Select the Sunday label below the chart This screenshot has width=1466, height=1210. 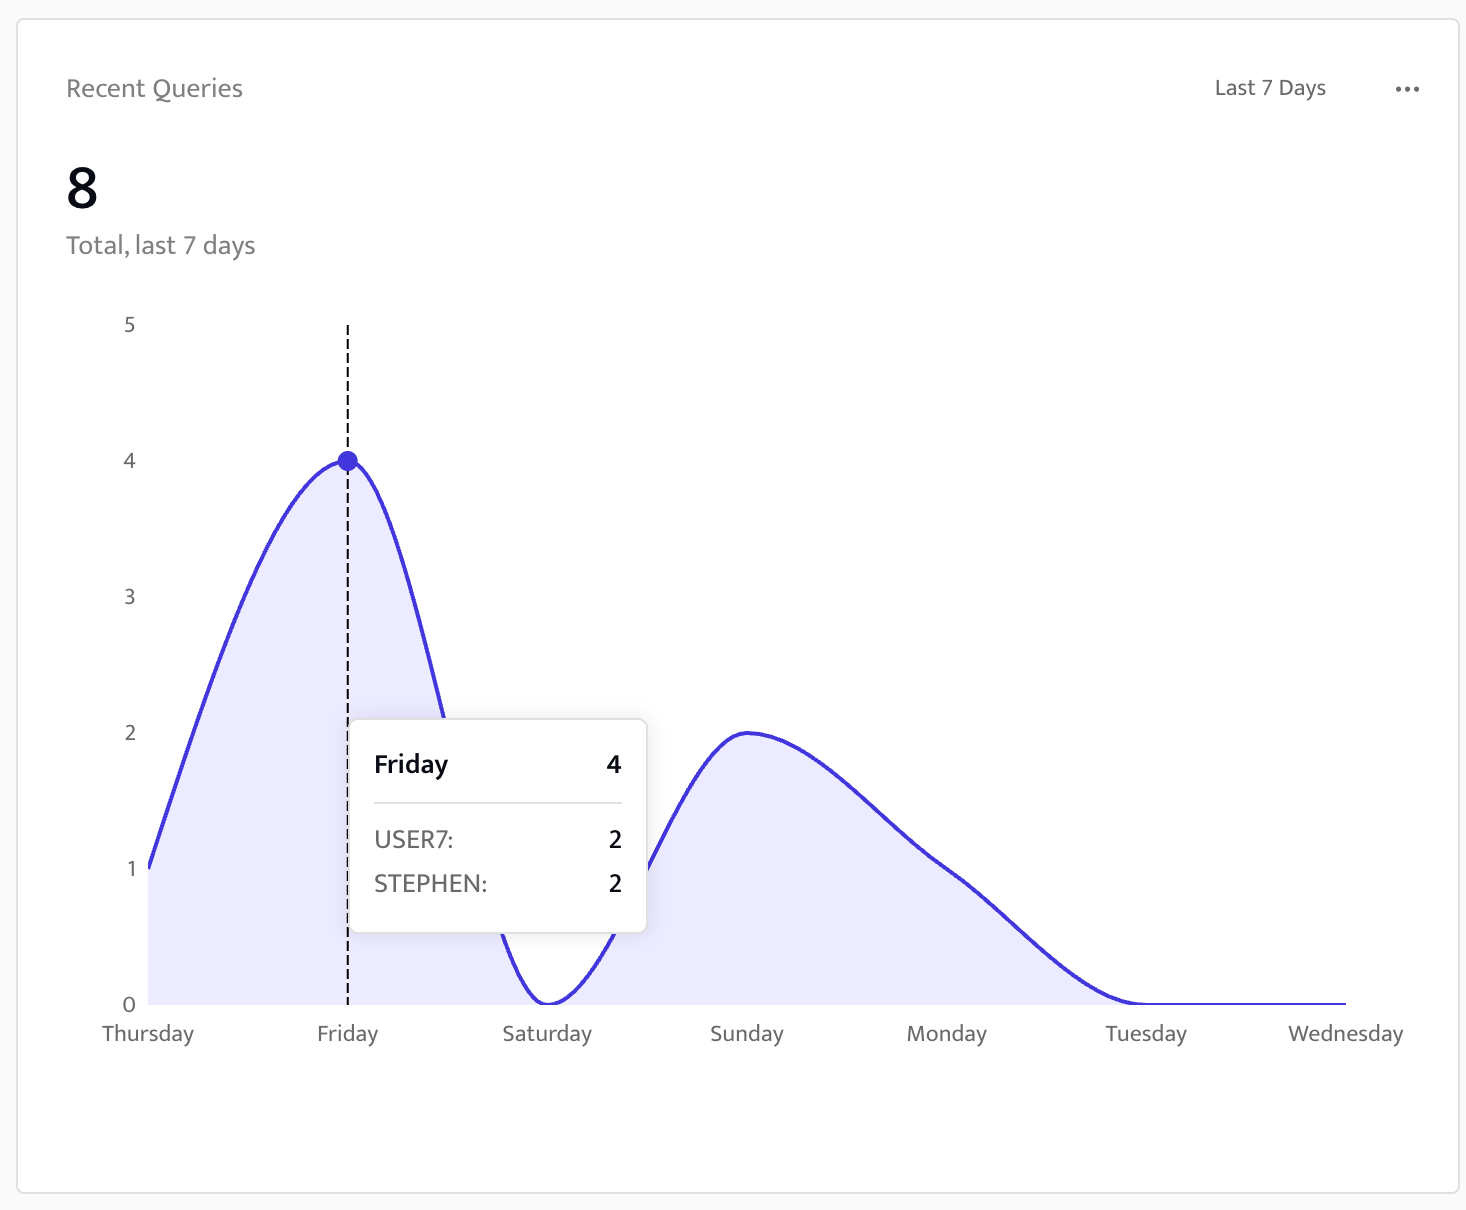(746, 1033)
